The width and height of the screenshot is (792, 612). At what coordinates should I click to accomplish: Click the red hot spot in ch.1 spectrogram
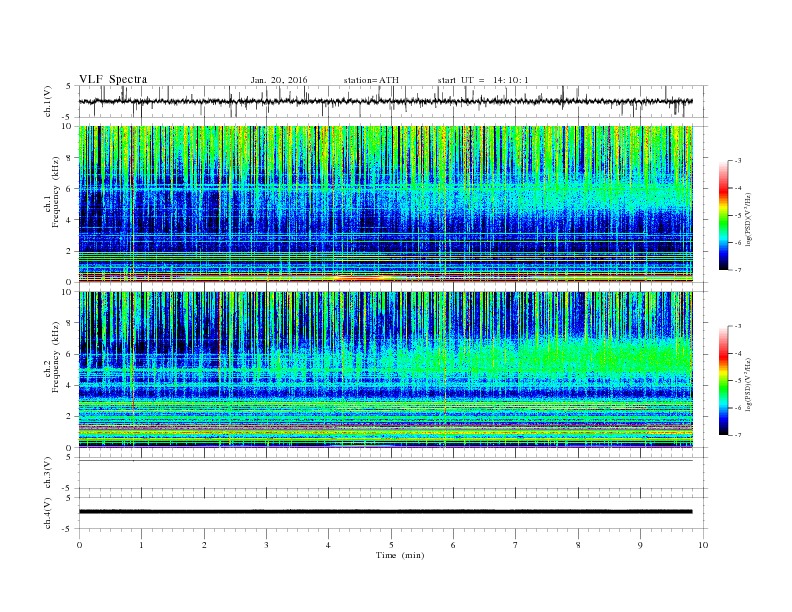361,277
